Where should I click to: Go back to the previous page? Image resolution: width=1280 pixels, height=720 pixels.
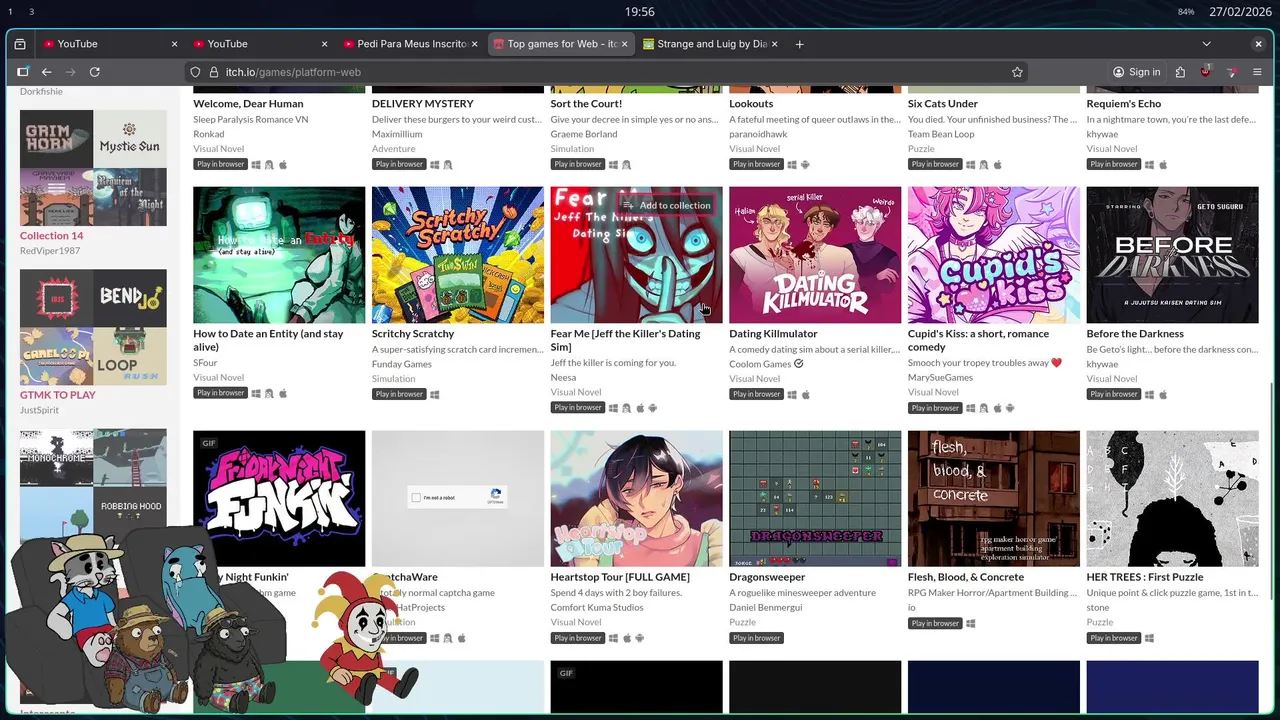(46, 72)
